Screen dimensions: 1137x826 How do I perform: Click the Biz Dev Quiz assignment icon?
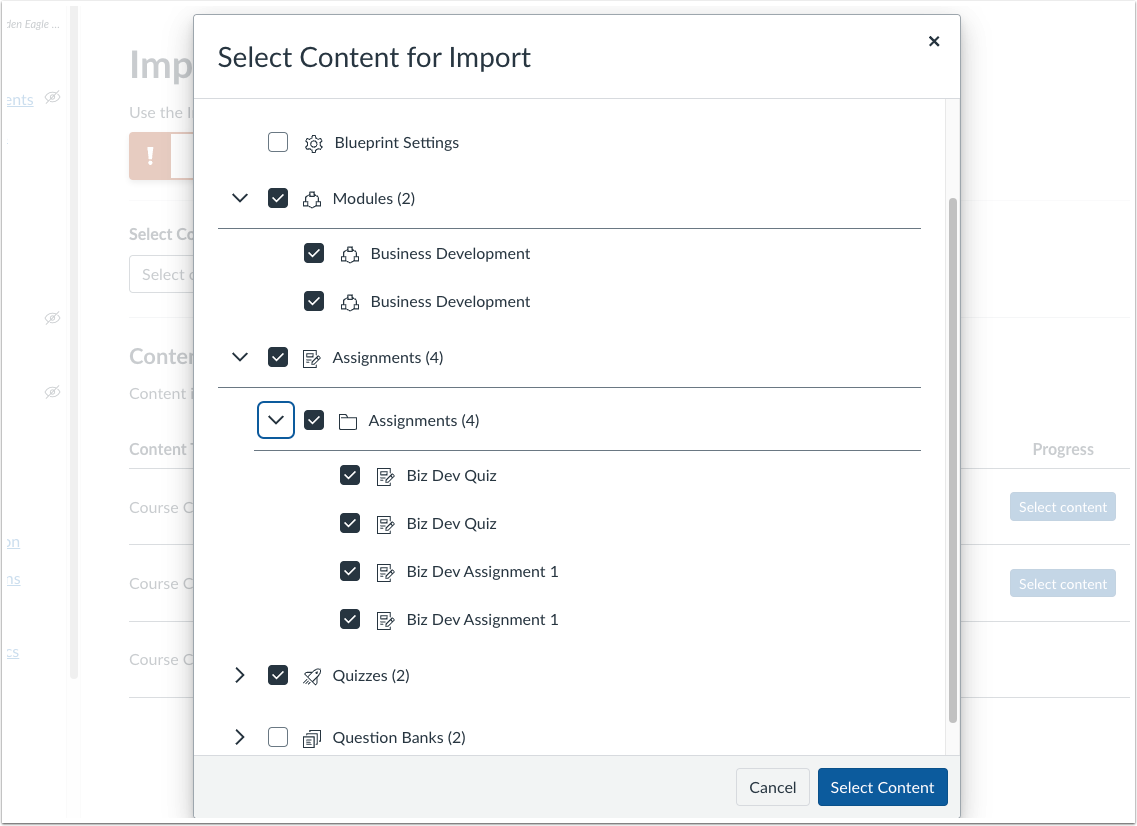(x=385, y=475)
